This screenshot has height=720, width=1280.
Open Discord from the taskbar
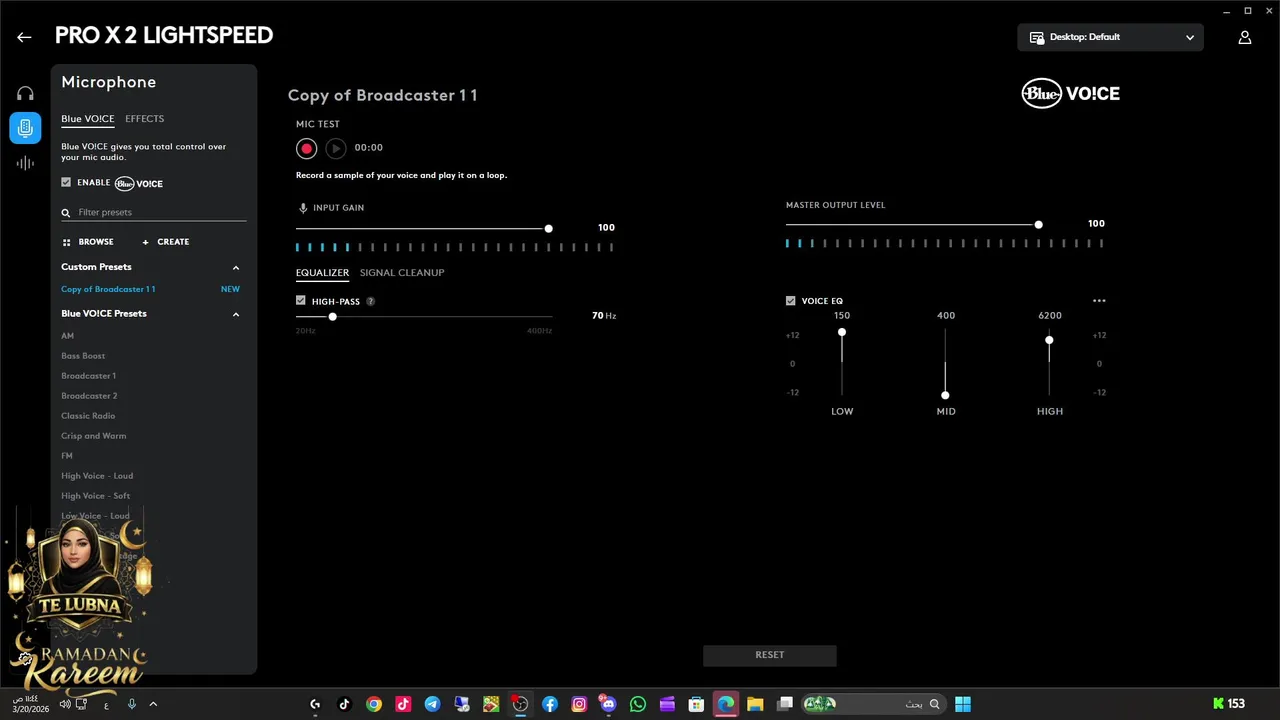(608, 704)
